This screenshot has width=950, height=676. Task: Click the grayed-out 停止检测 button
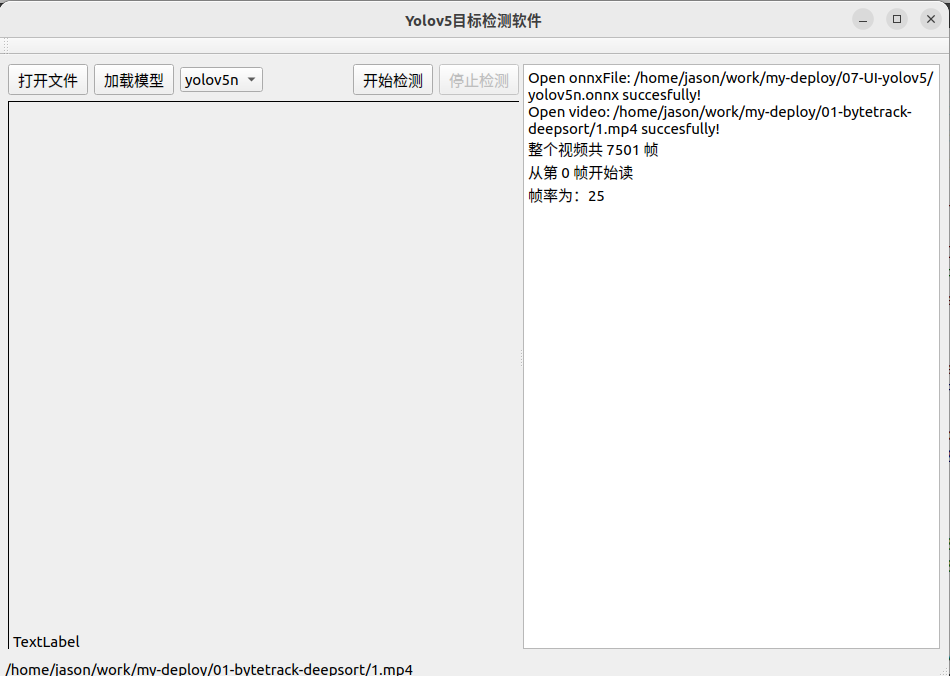478,80
